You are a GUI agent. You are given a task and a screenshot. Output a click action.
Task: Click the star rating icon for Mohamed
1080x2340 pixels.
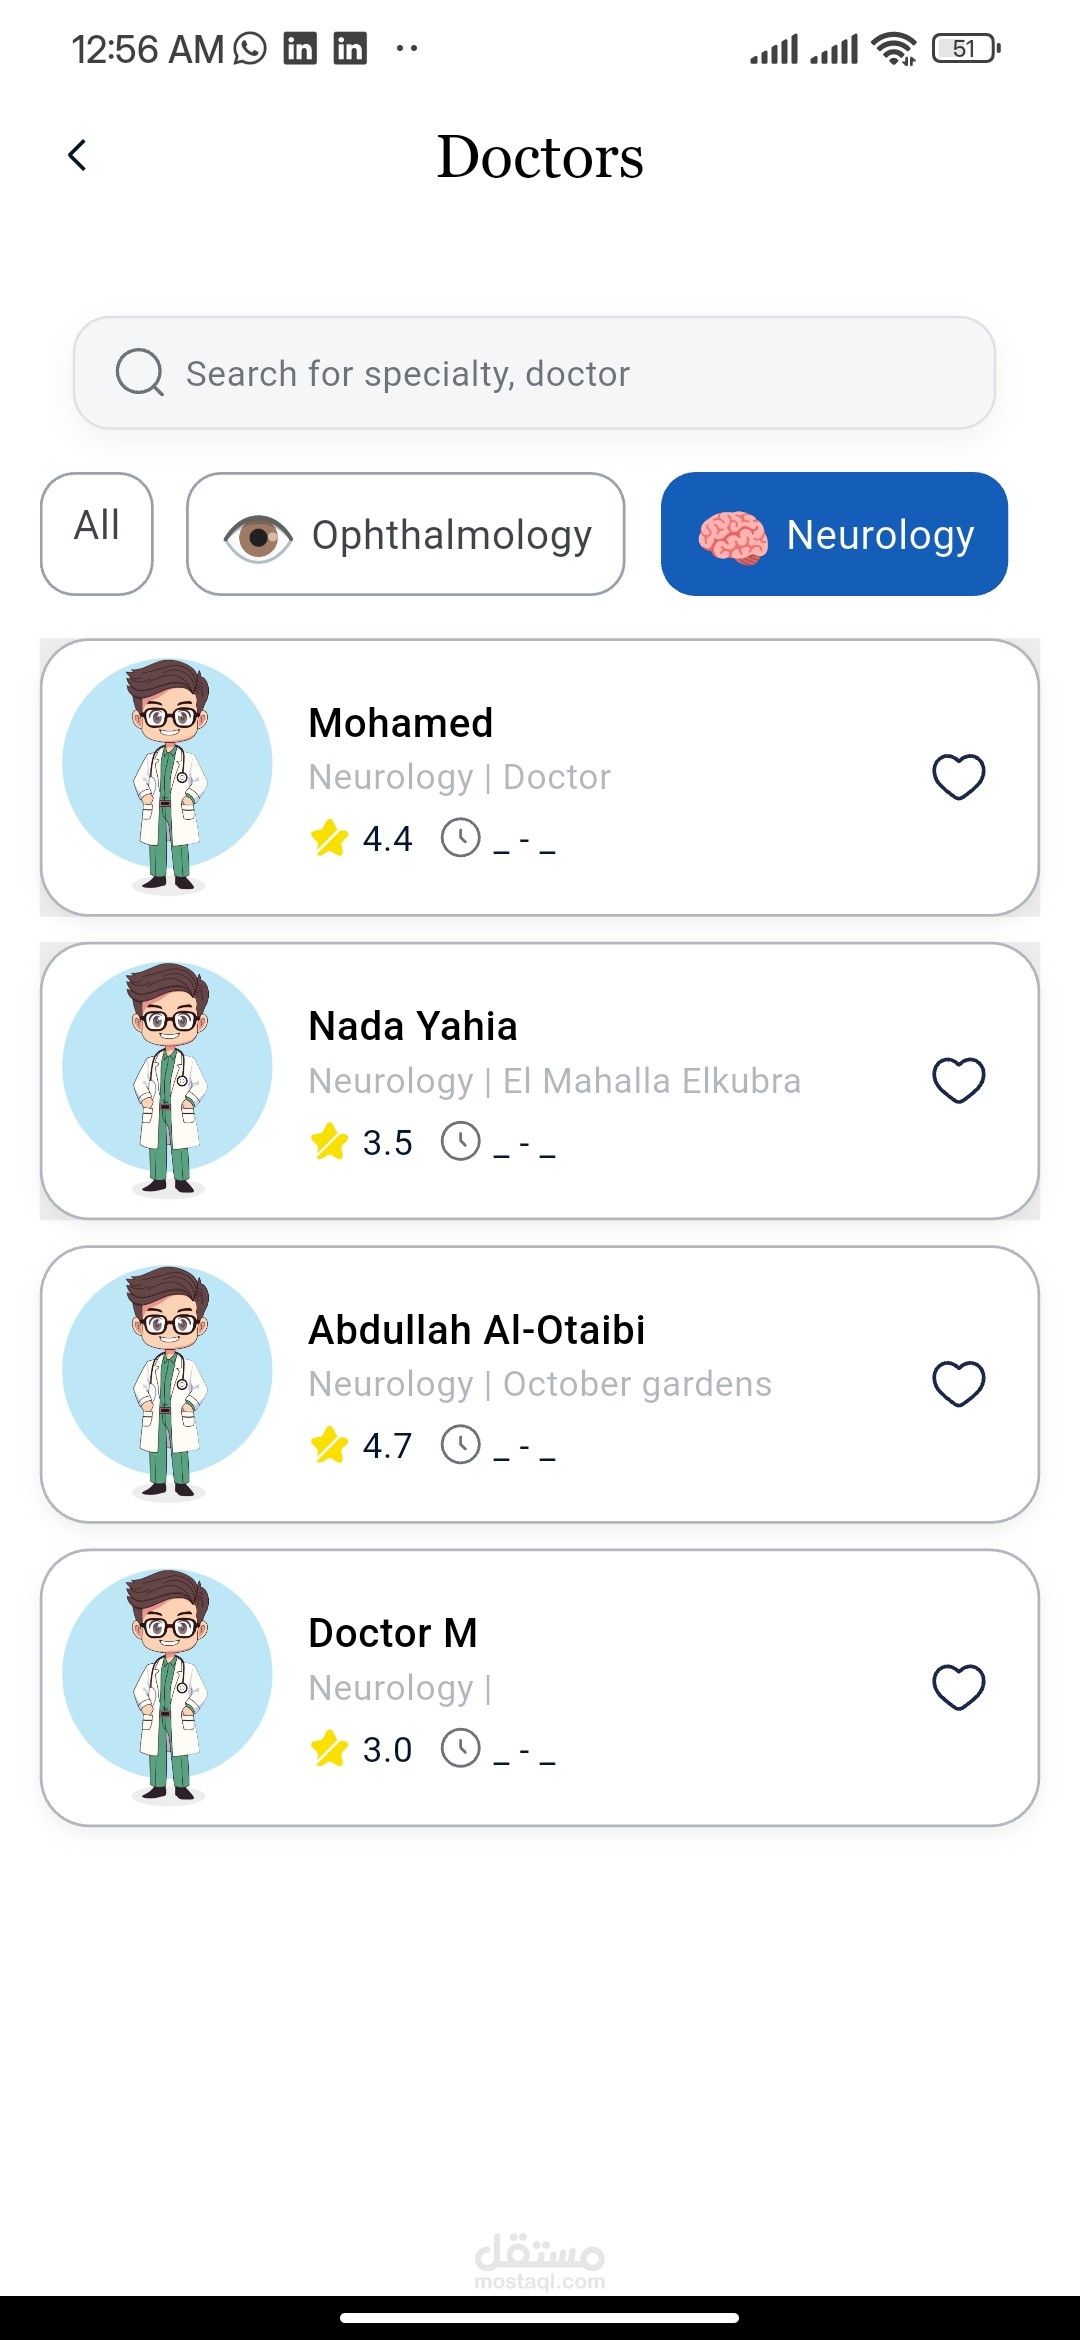pos(329,838)
